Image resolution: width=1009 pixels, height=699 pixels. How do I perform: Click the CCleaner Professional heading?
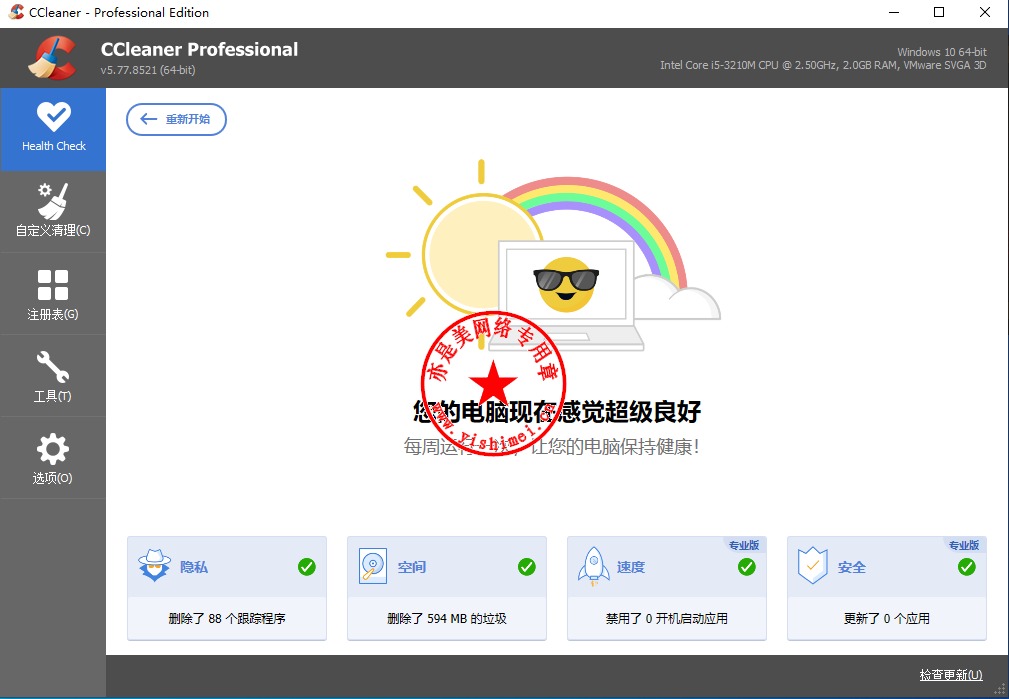point(199,50)
